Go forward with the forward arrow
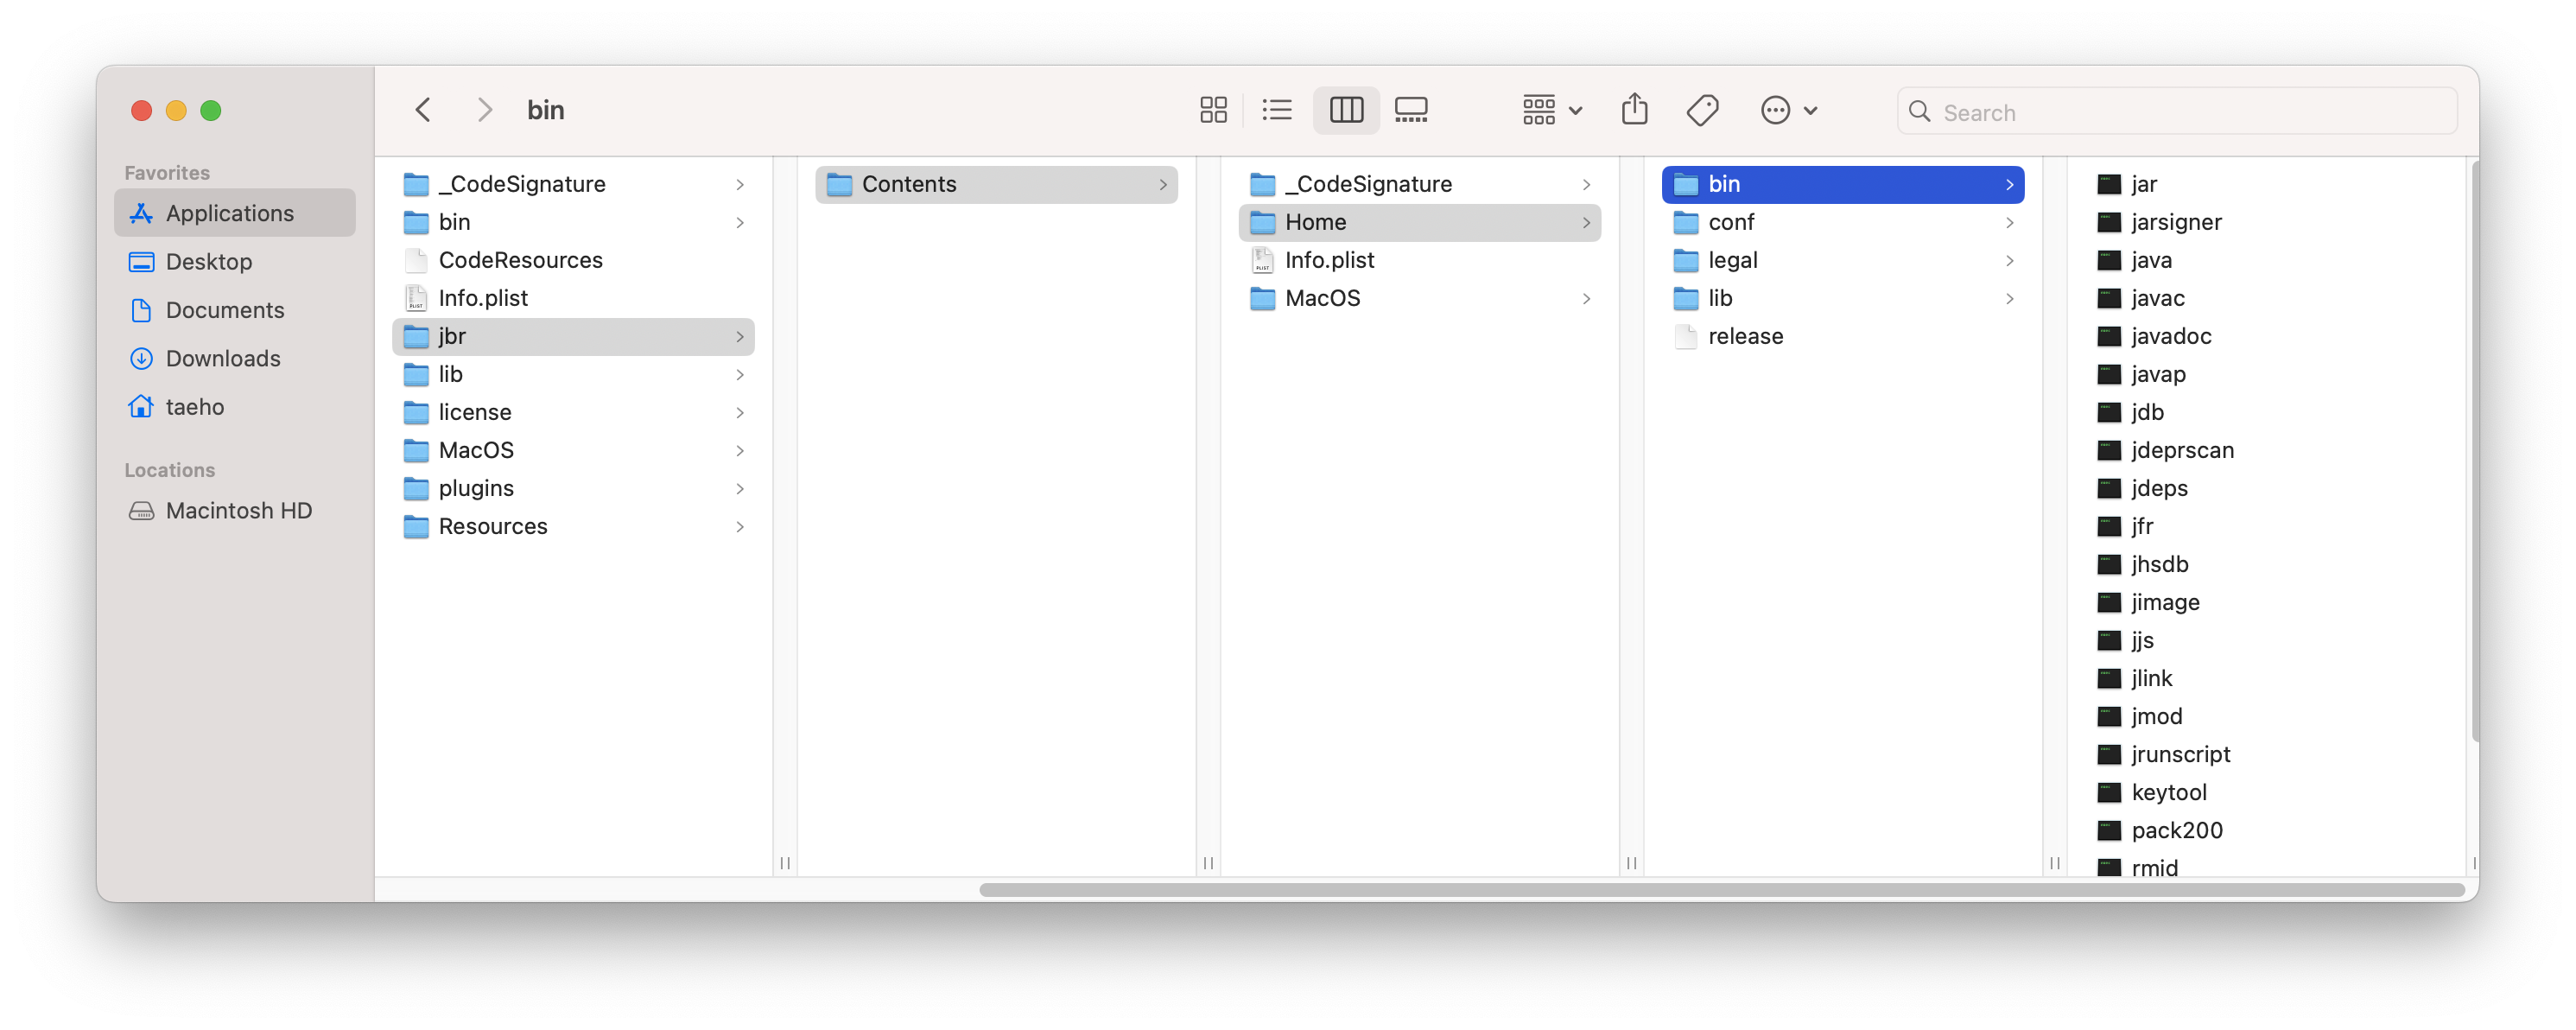 [485, 110]
